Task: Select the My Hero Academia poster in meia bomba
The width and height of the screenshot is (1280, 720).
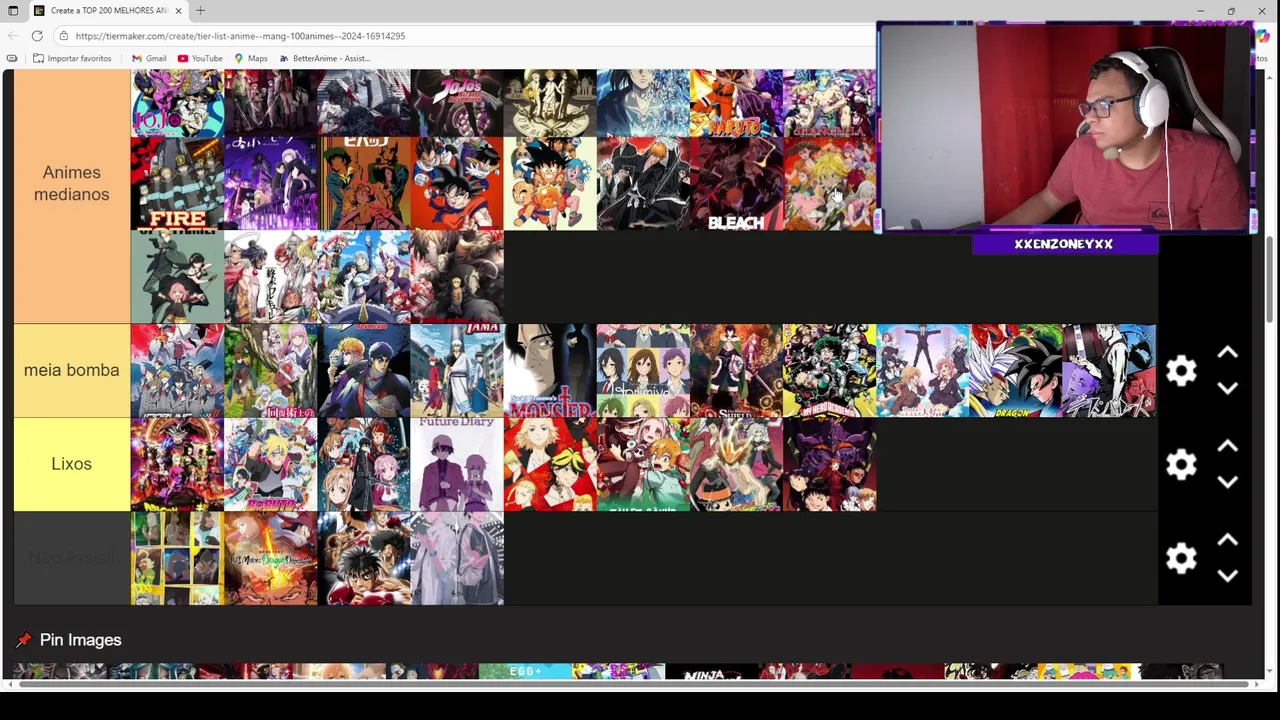Action: pyautogui.click(x=829, y=370)
